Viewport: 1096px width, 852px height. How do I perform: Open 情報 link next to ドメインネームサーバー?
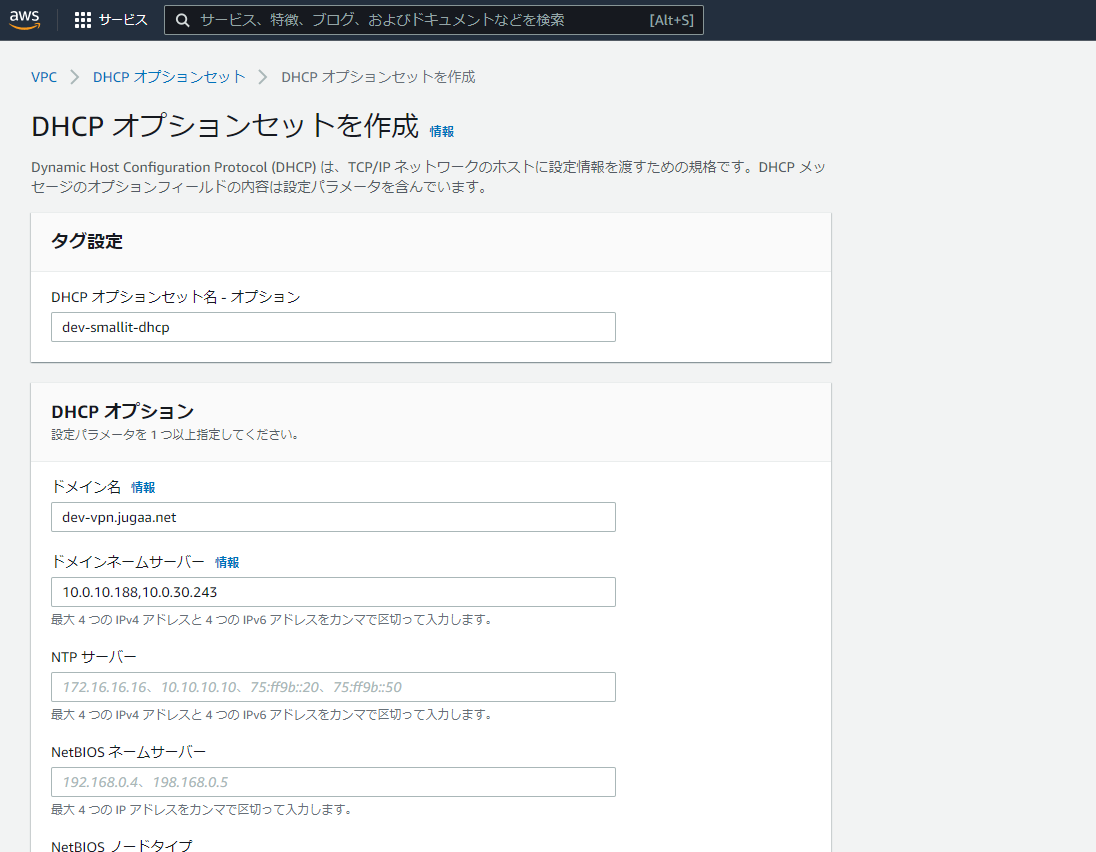[x=227, y=563]
